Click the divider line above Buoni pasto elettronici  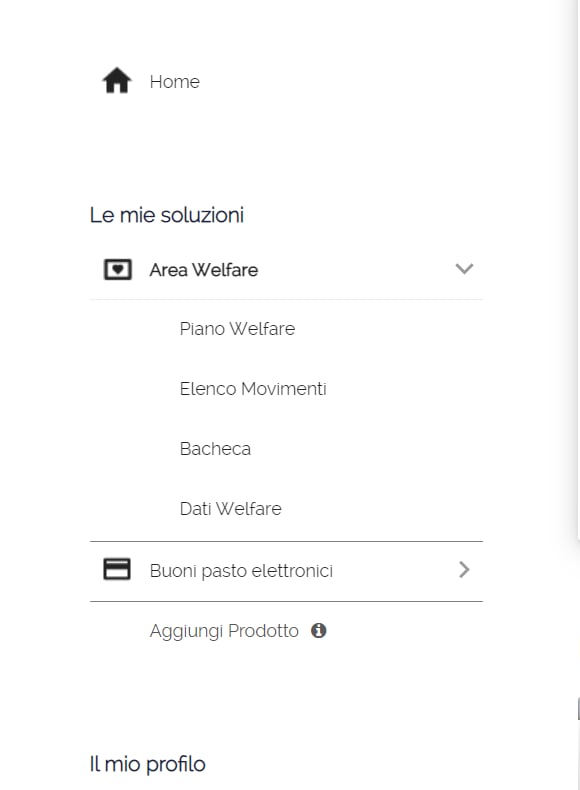click(x=286, y=542)
